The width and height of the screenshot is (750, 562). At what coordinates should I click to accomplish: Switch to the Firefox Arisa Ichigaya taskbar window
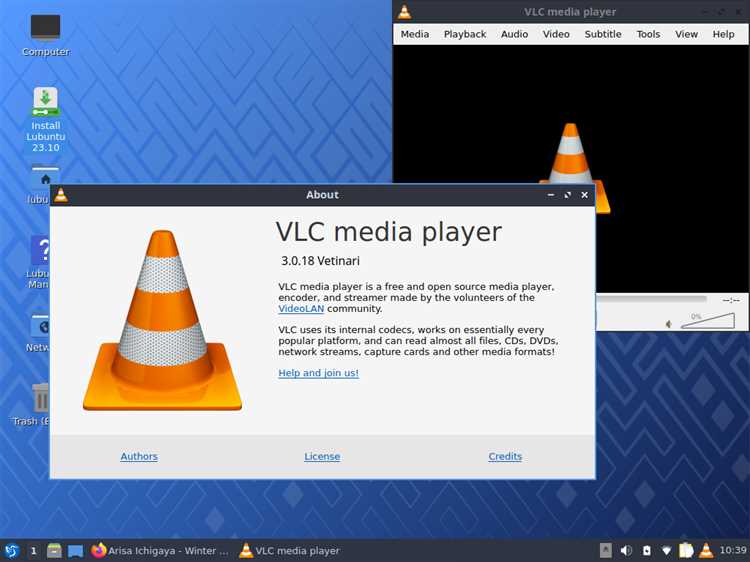tap(160, 551)
